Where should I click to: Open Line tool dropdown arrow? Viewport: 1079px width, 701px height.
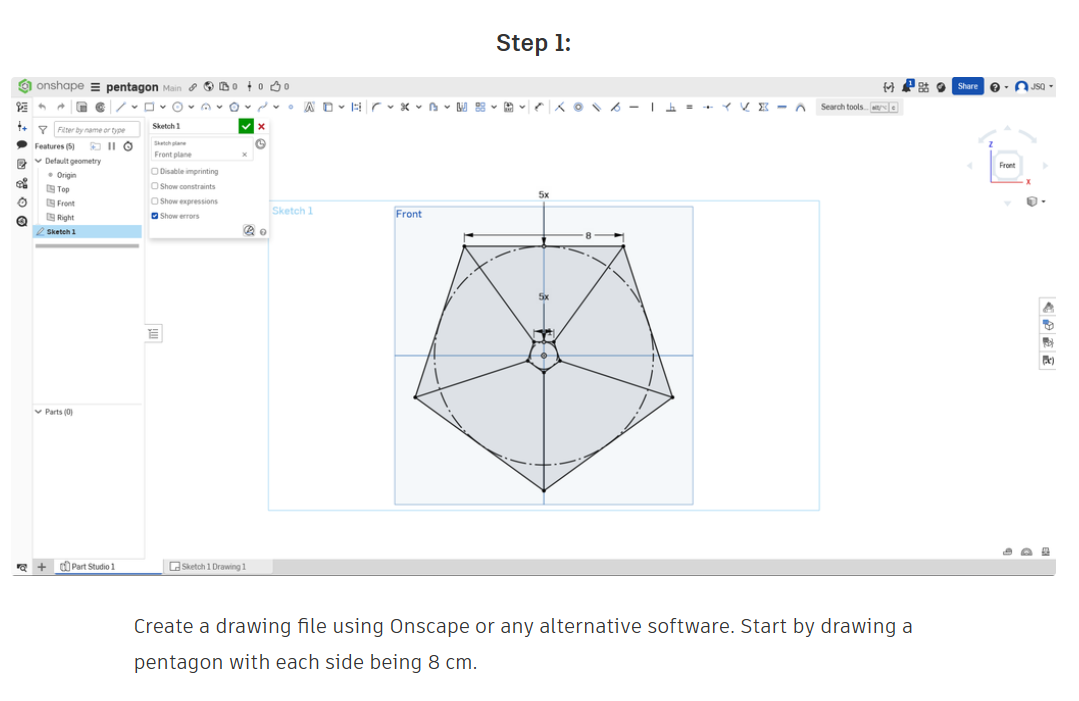134,107
